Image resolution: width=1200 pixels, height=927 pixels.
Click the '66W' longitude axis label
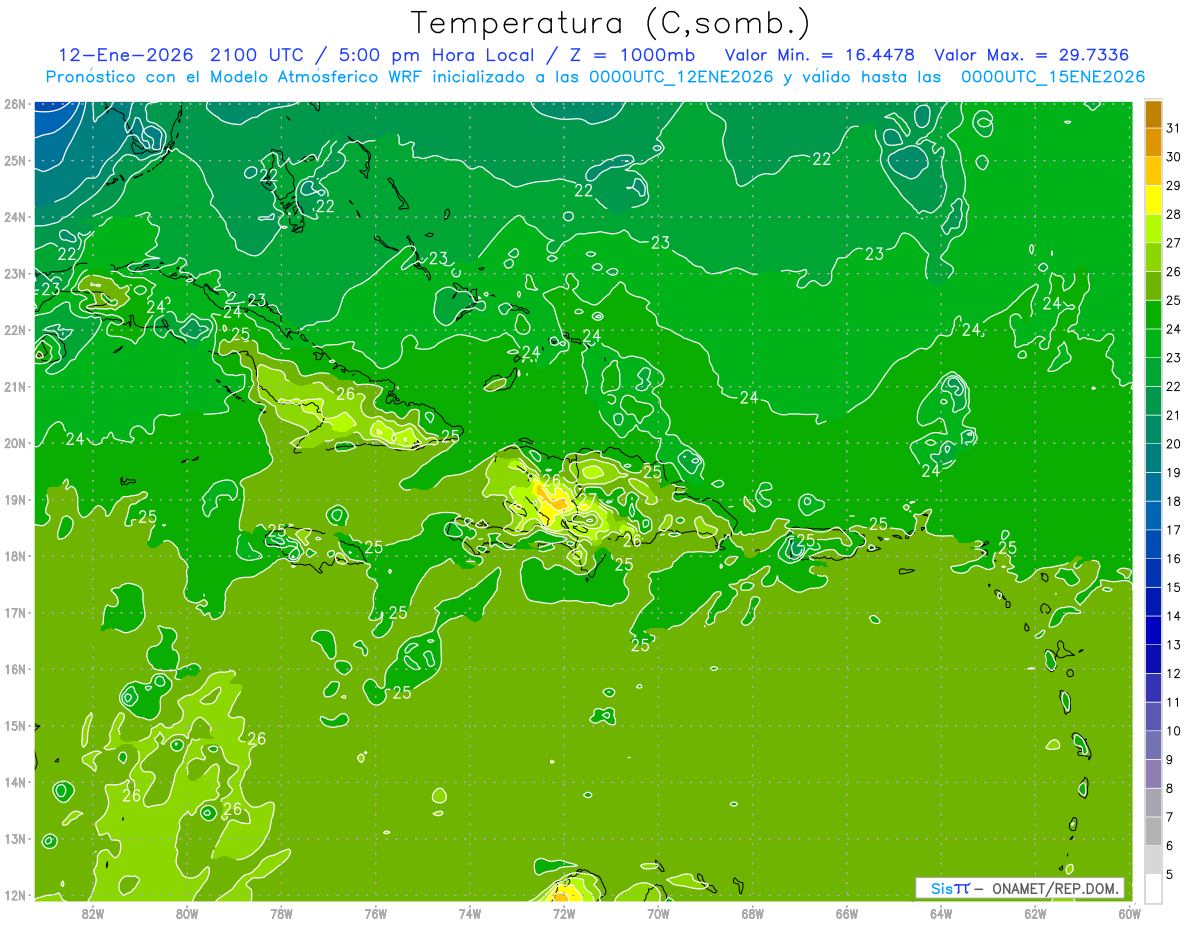(x=847, y=913)
